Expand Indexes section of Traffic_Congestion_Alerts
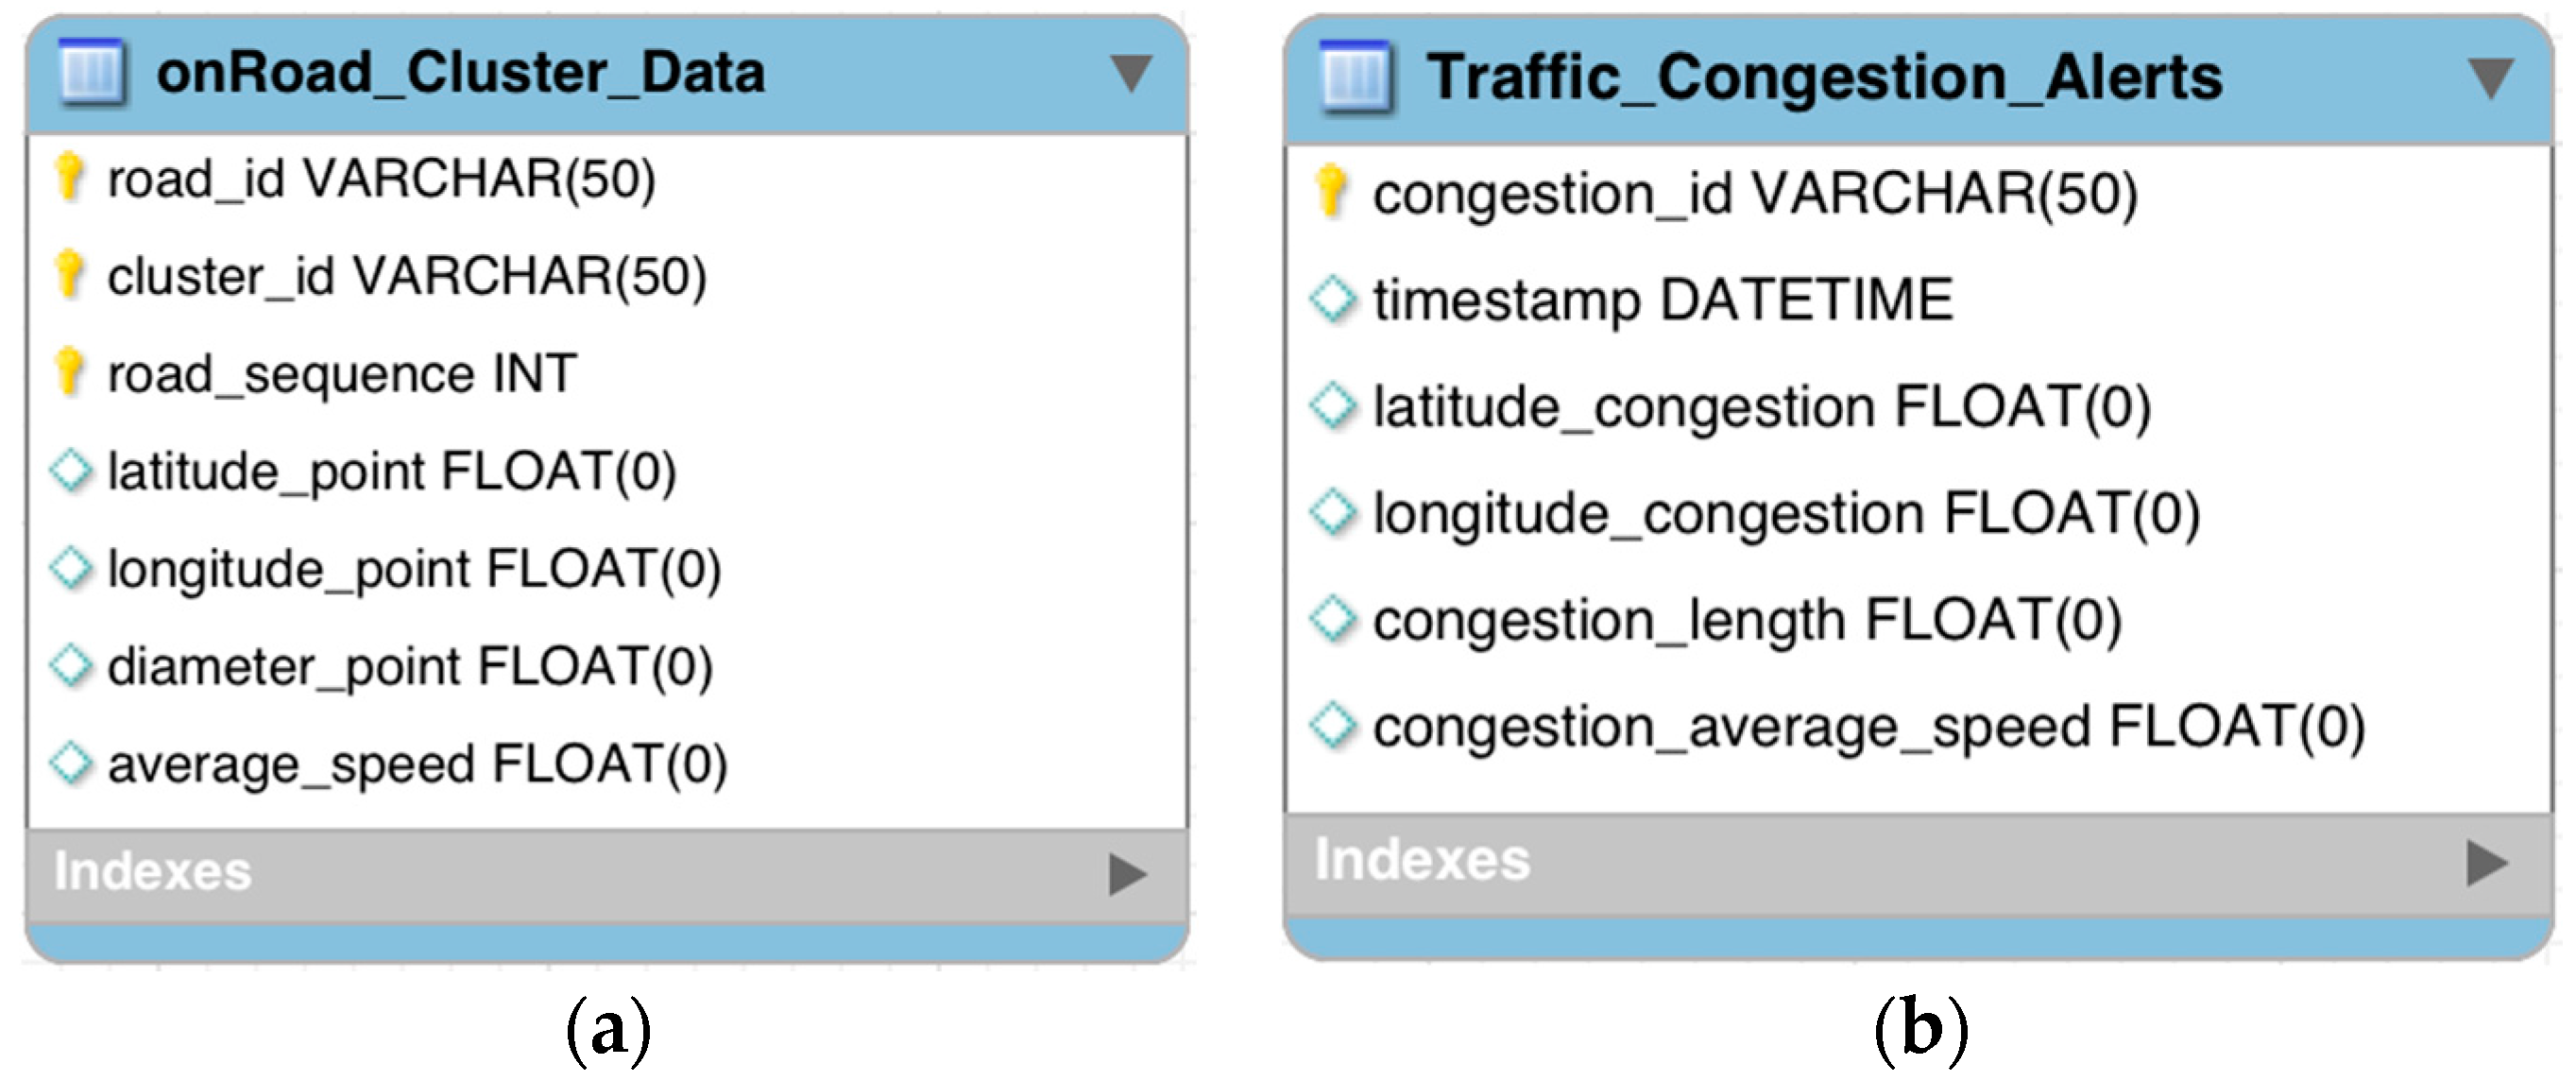This screenshot has width=2576, height=1081. pyautogui.click(x=2487, y=863)
